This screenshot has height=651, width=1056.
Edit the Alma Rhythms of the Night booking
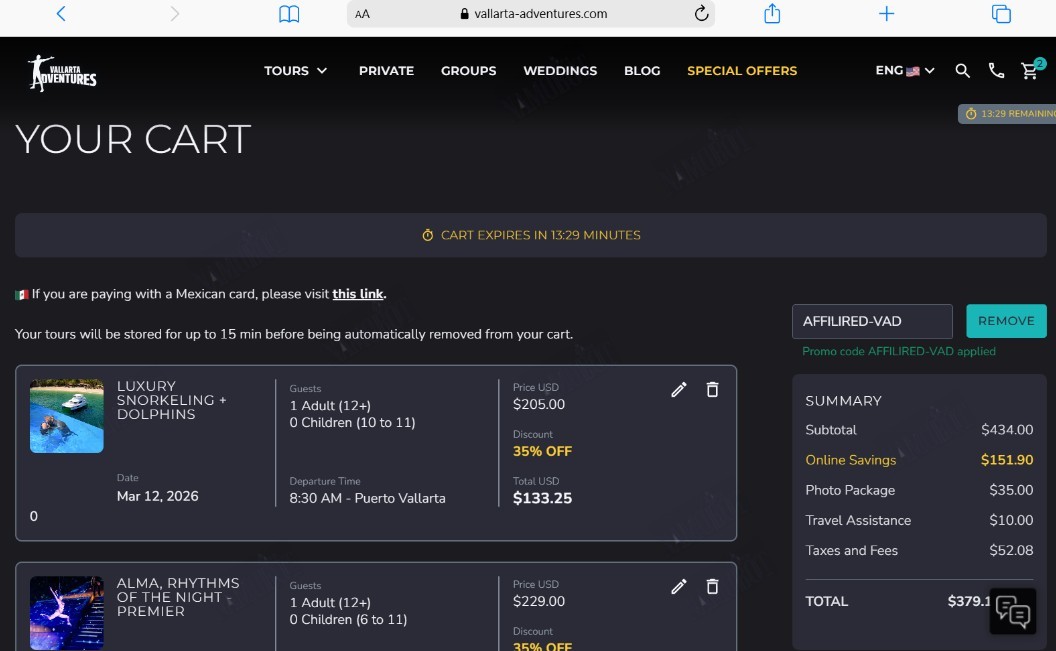[x=679, y=586]
